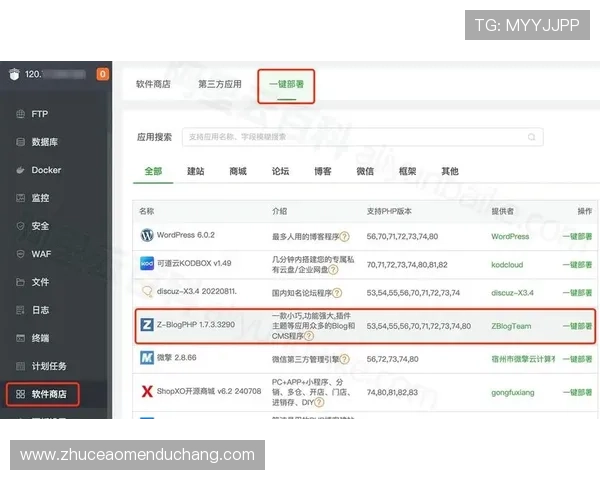Viewport: 600px width, 480px height.
Task: Focus the 应用搜索 input field
Action: pos(362,137)
